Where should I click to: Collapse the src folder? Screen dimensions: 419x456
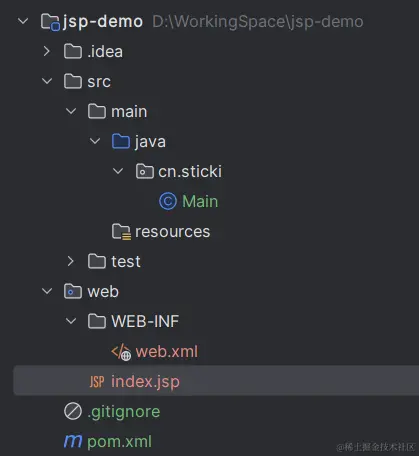[x=47, y=81]
